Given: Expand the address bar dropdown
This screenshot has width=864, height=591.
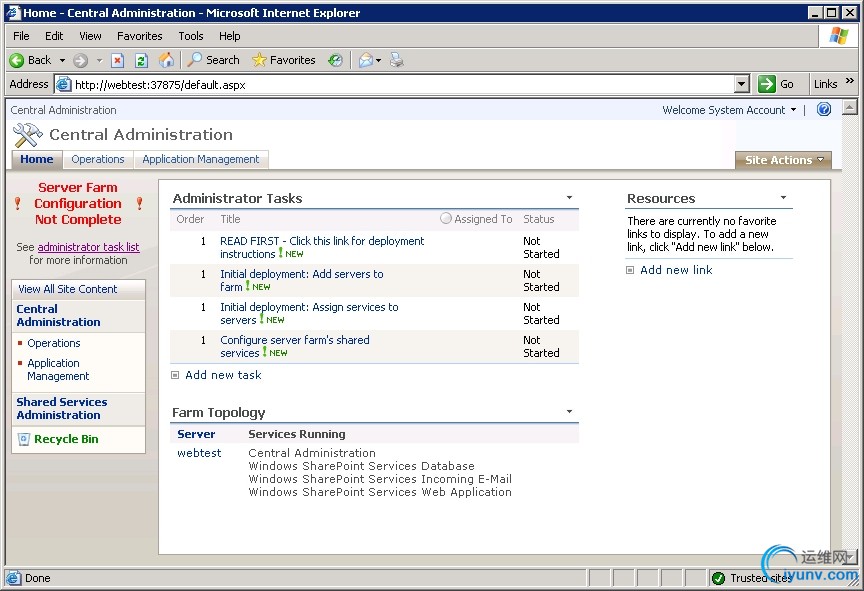Looking at the screenshot, I should pyautogui.click(x=742, y=84).
